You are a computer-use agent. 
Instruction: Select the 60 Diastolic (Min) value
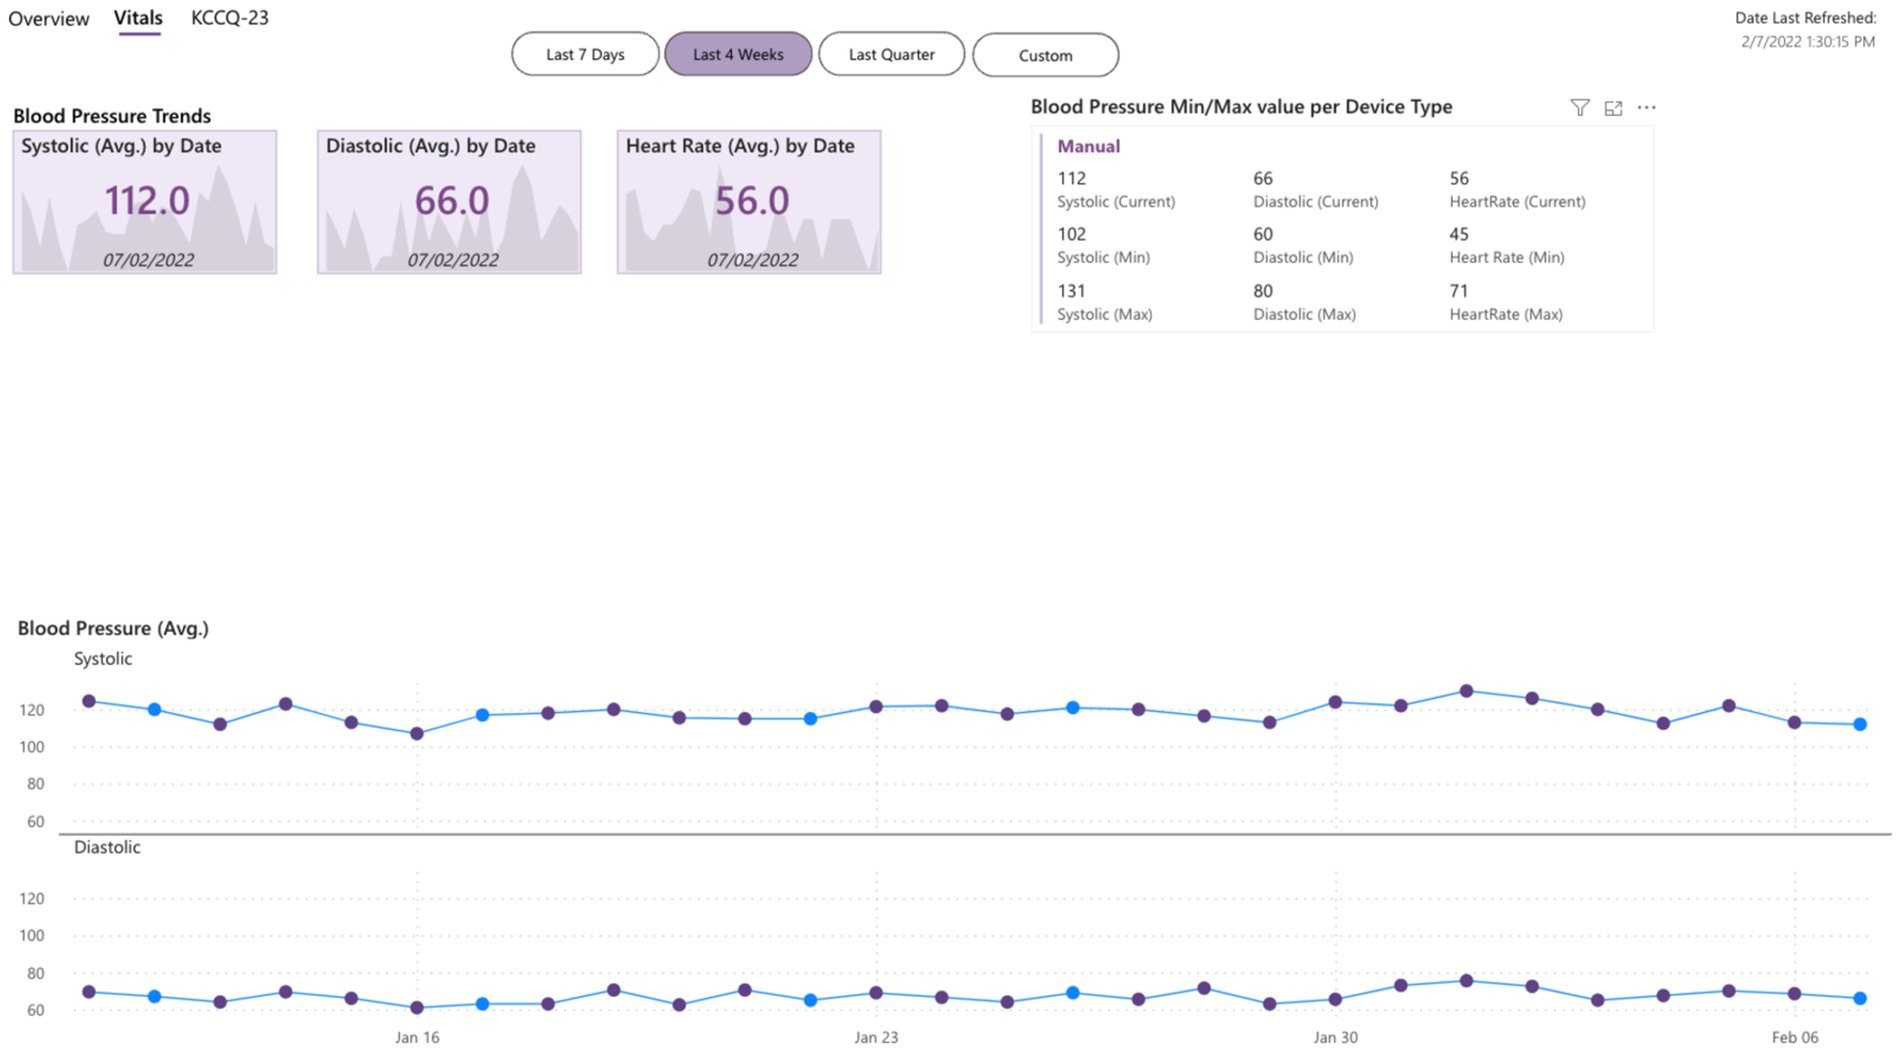point(1263,234)
